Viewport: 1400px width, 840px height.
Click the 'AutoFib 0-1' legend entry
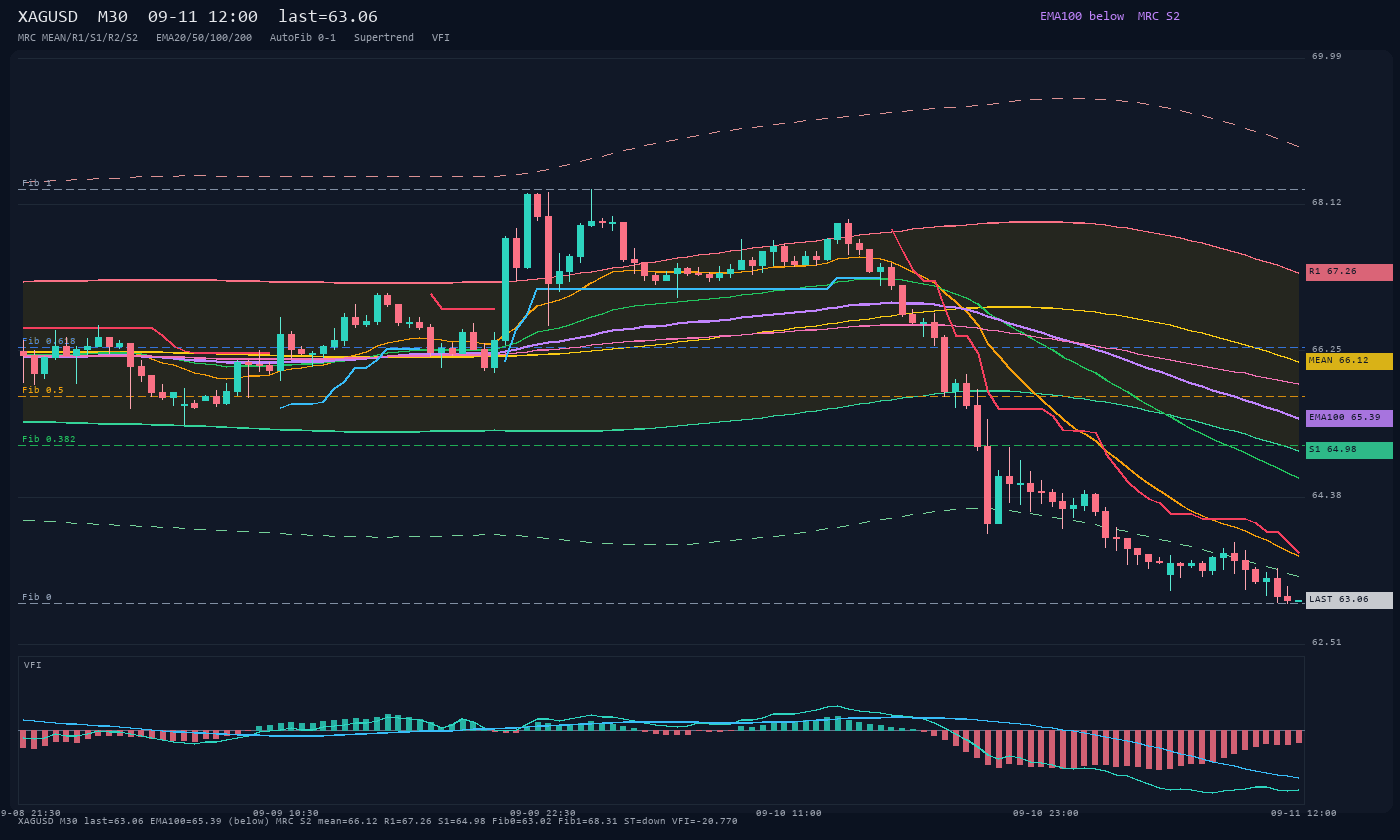[303, 38]
